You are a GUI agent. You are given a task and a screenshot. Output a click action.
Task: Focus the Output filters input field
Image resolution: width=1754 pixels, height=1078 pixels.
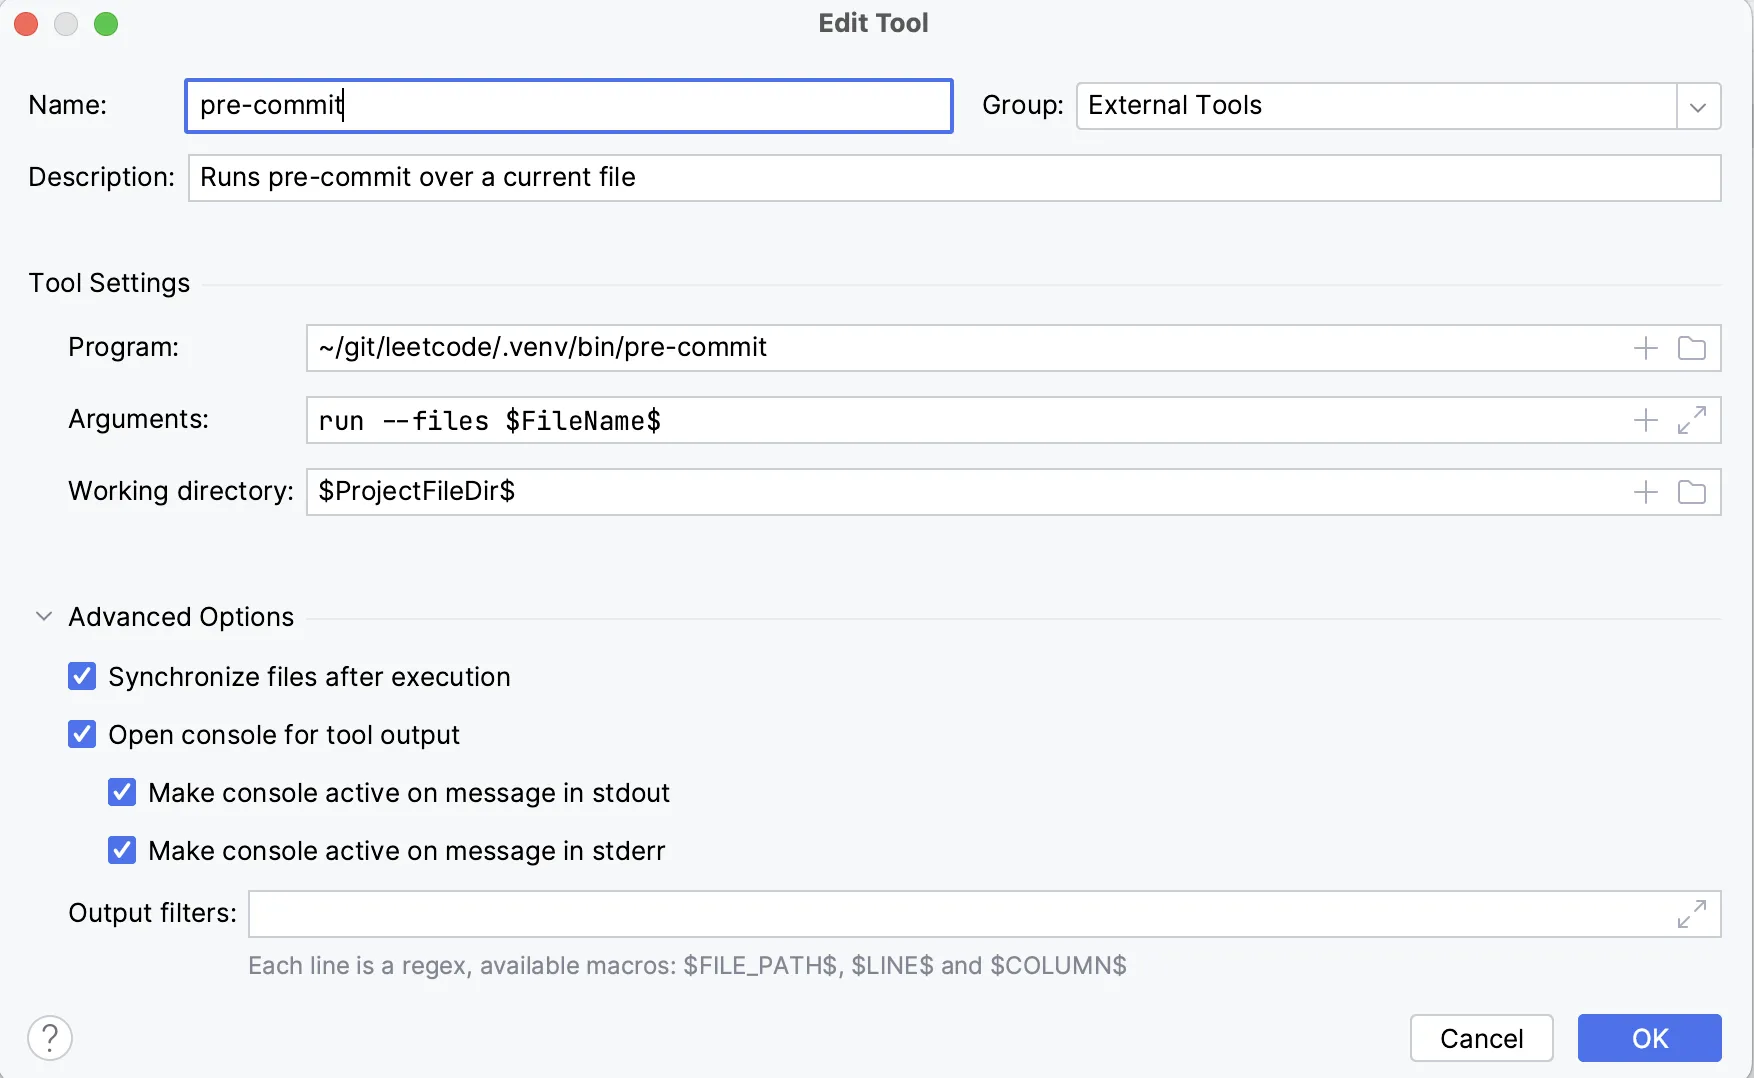click(960, 914)
